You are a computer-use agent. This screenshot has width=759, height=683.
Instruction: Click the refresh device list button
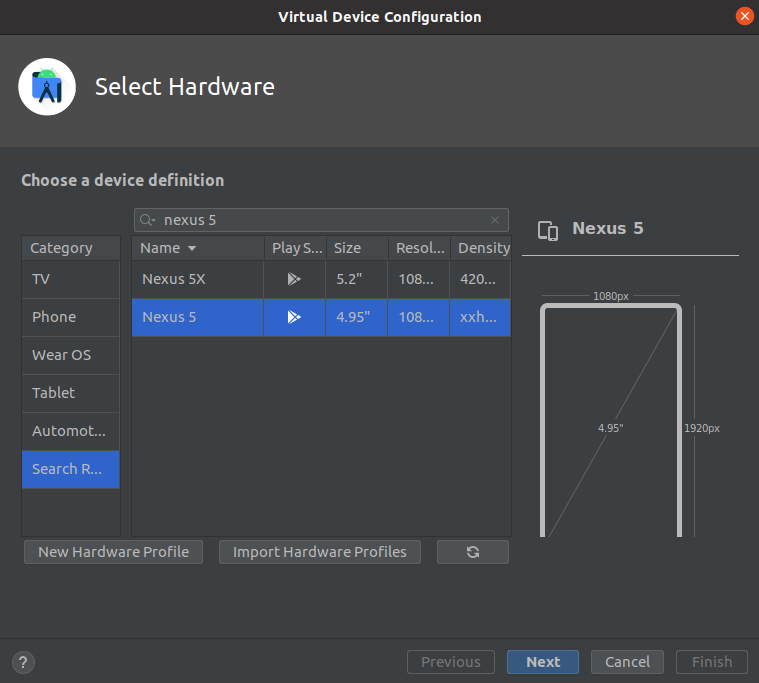click(473, 552)
